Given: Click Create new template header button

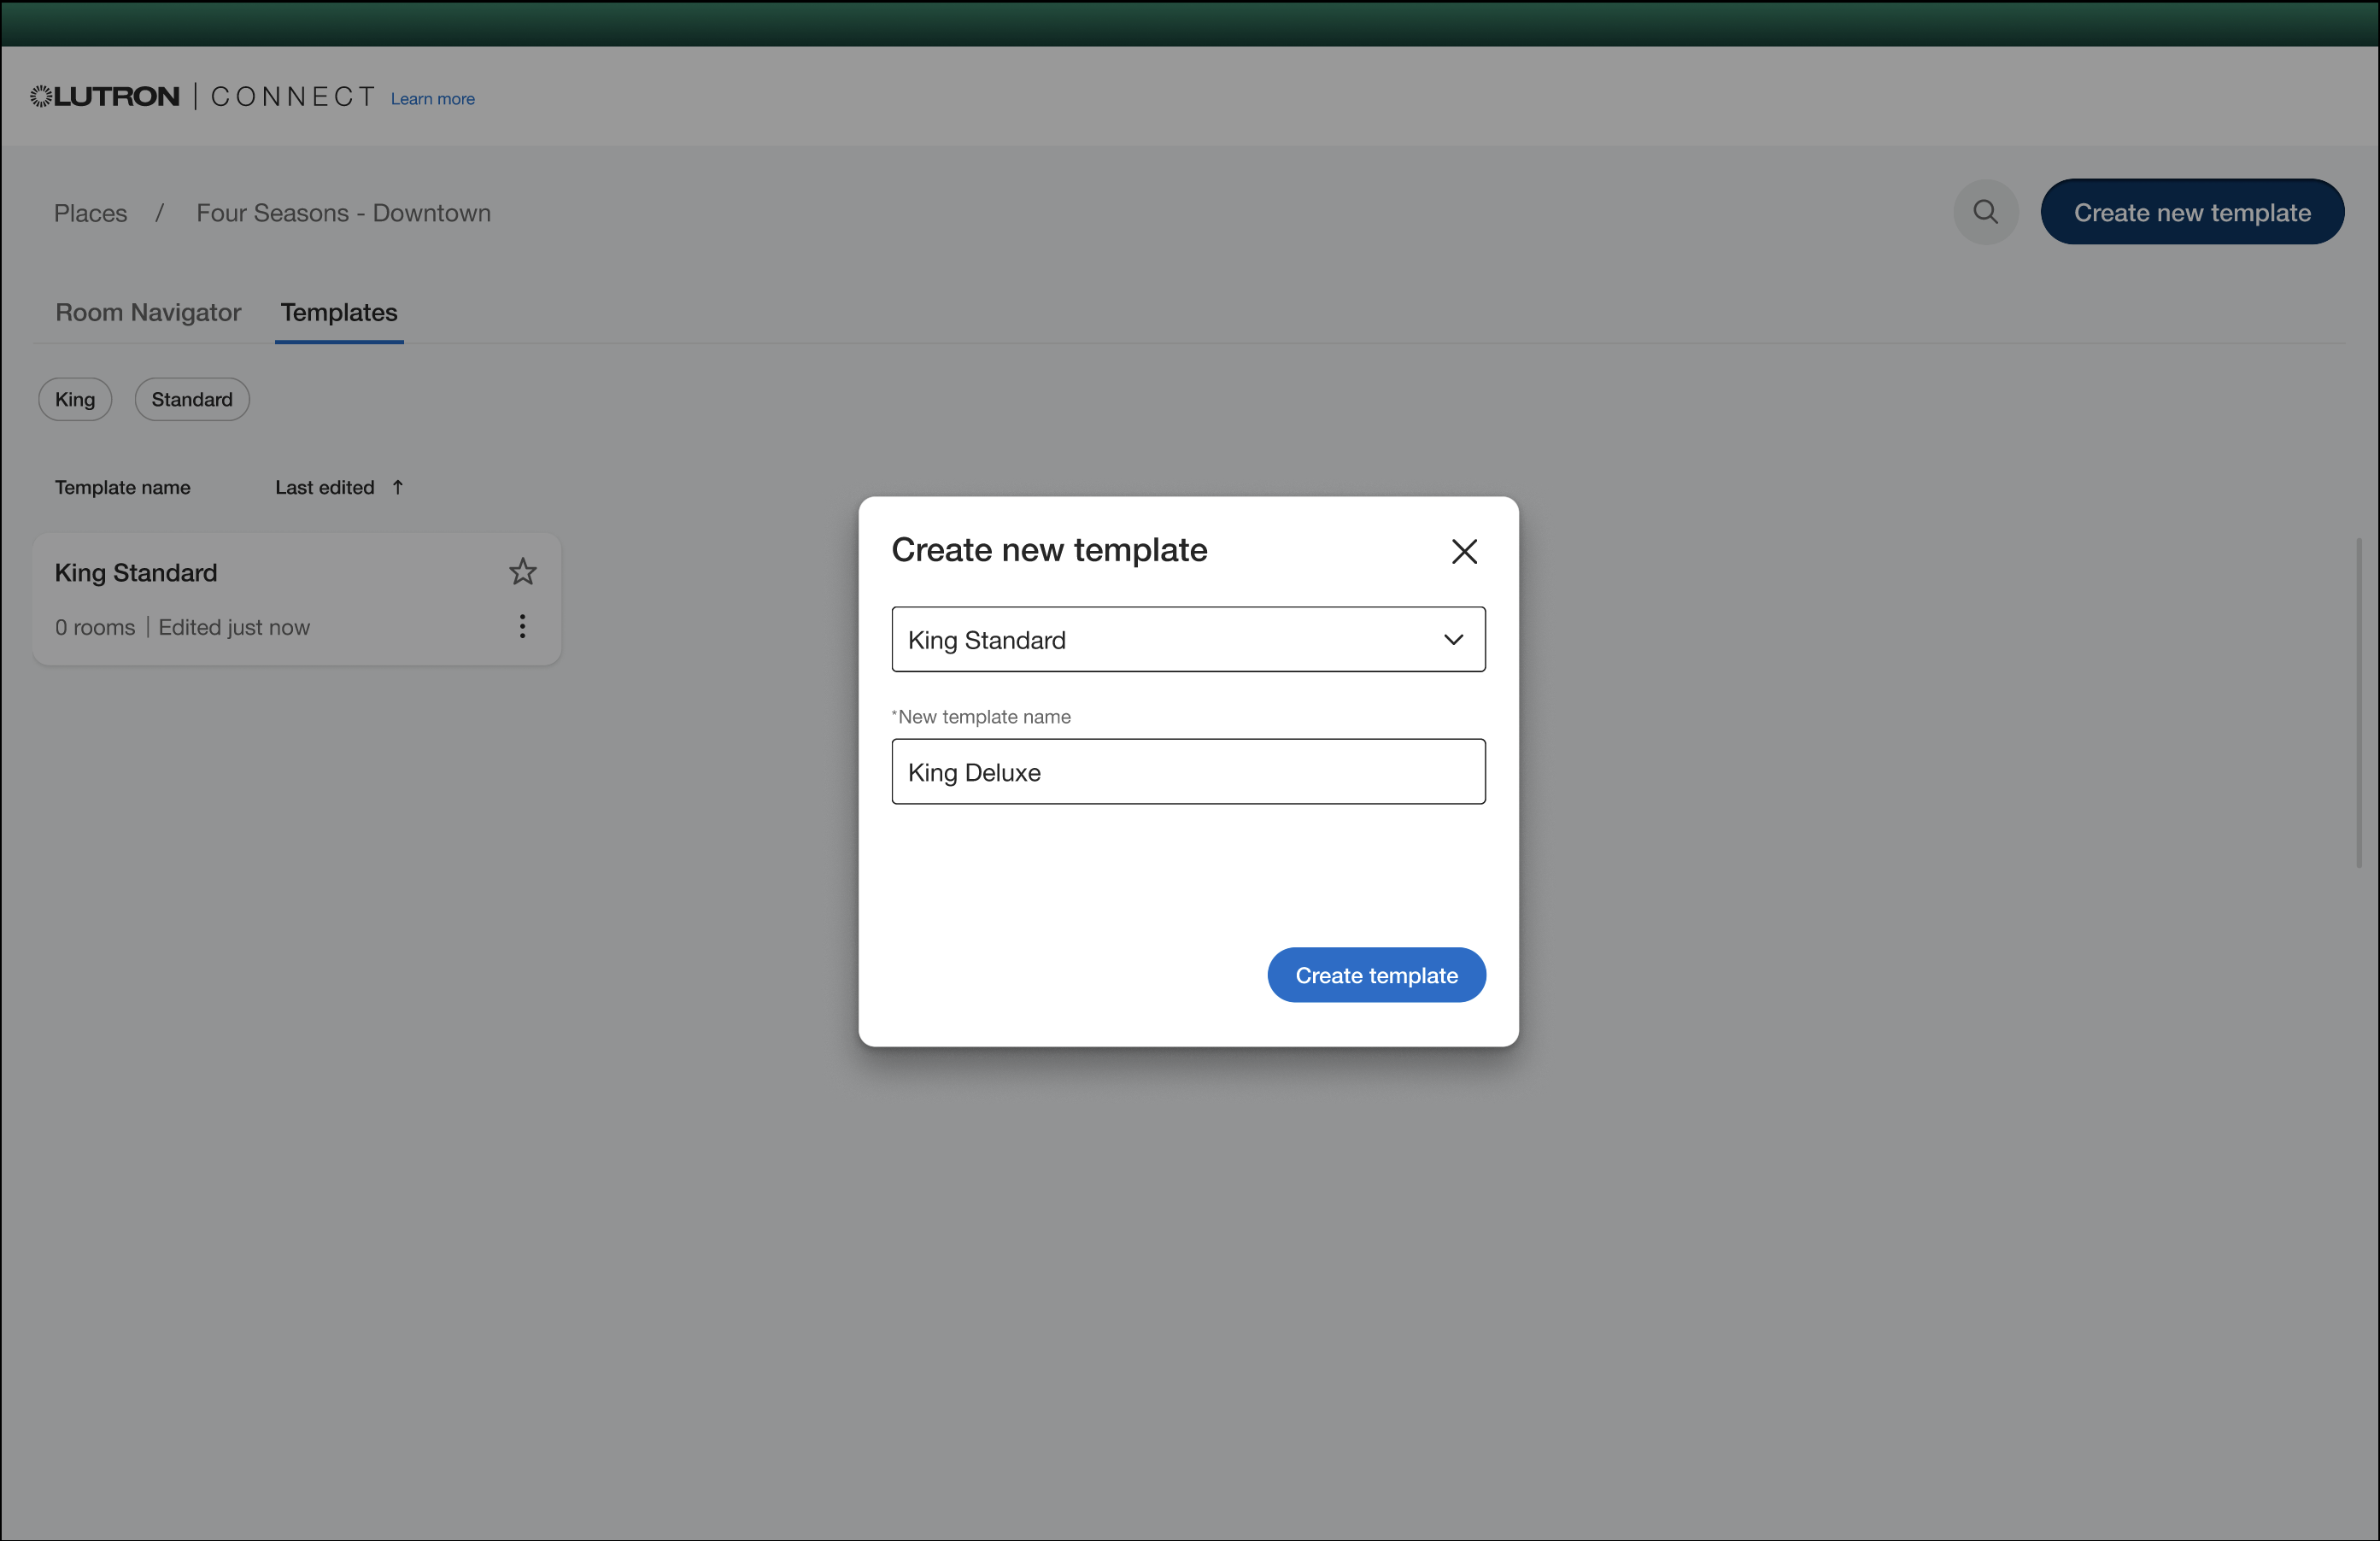Looking at the screenshot, I should coord(2191,212).
